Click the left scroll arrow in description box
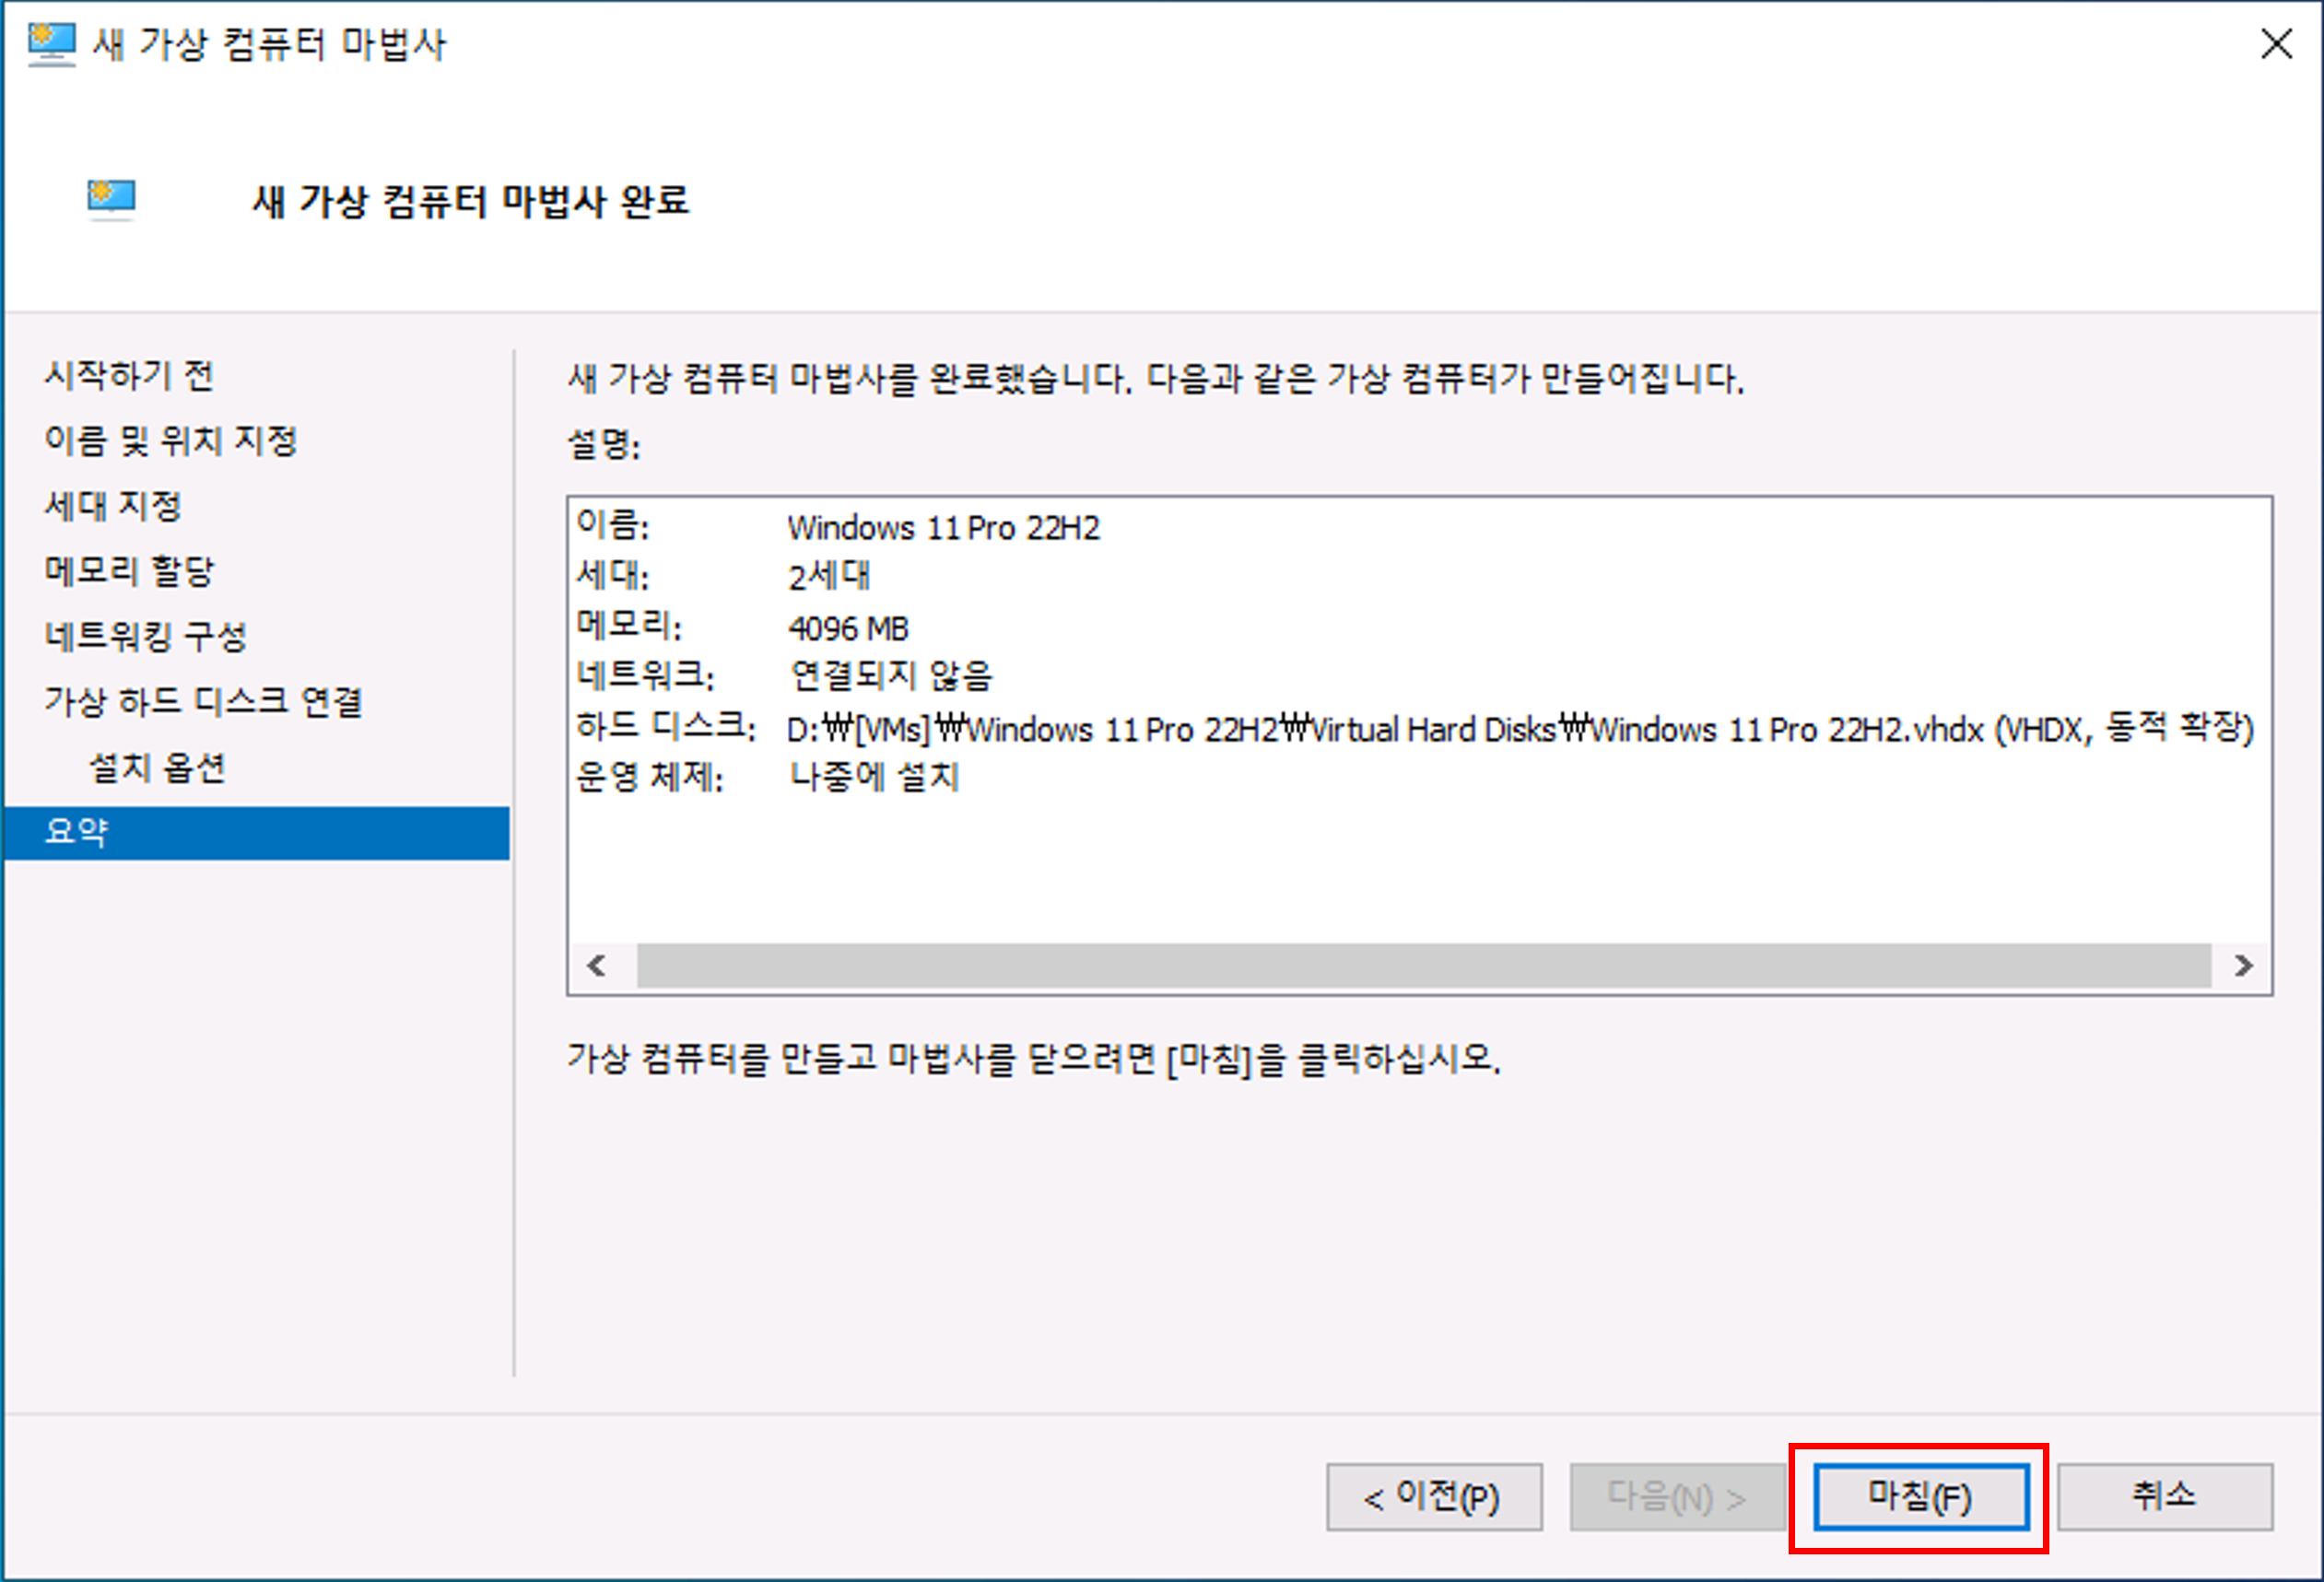This screenshot has height=1582, width=2324. [597, 966]
